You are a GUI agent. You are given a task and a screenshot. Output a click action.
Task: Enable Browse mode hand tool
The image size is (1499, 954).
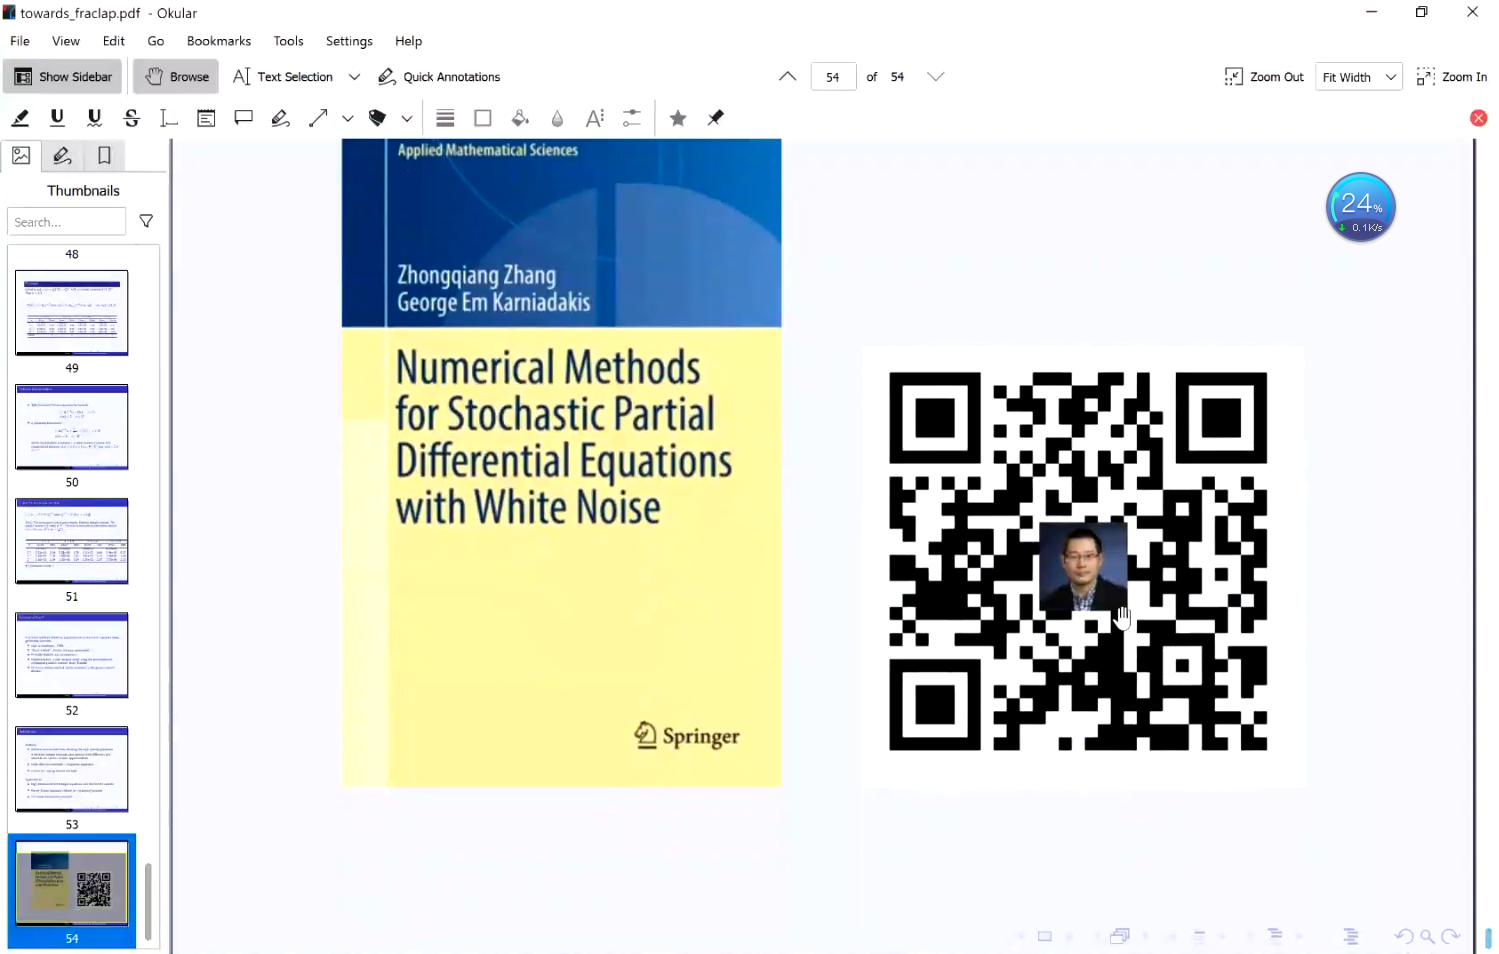[177, 77]
